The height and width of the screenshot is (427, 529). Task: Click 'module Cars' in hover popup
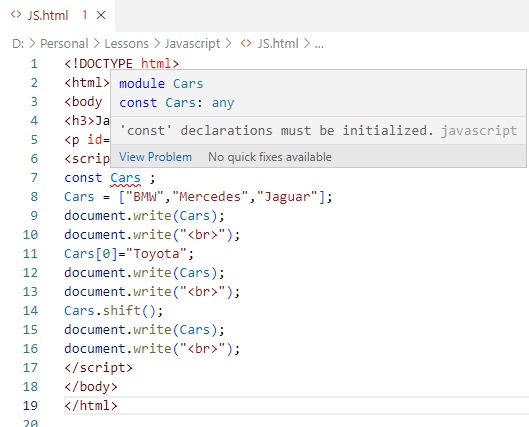161,84
